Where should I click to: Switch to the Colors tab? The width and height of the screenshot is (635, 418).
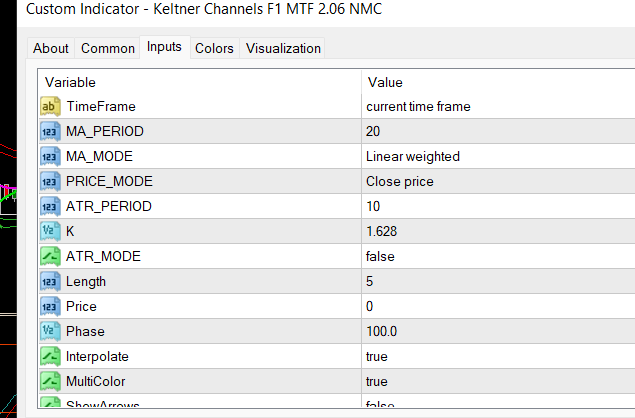214,48
